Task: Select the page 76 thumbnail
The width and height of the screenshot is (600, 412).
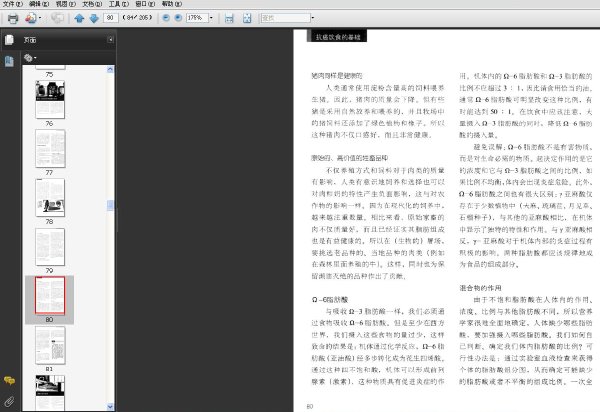Action: [x=50, y=99]
